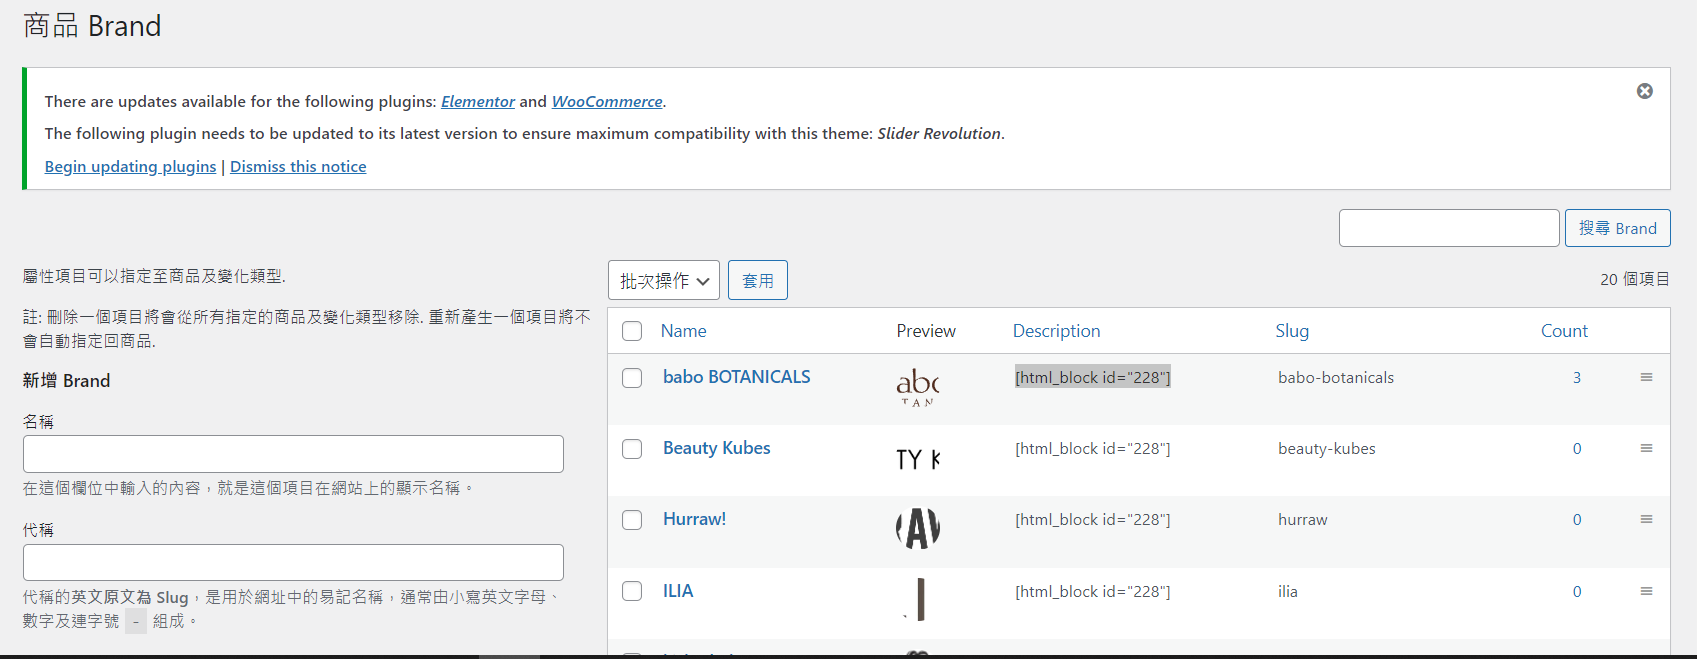Click drag handle icon for ILIA row
1697x659 pixels.
pos(1646,591)
